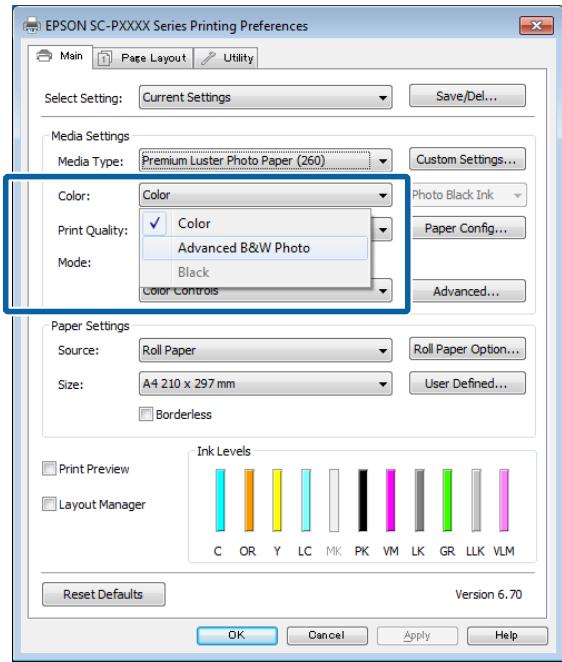
Task: Click the cyan C ink level bar
Action: click(220, 500)
